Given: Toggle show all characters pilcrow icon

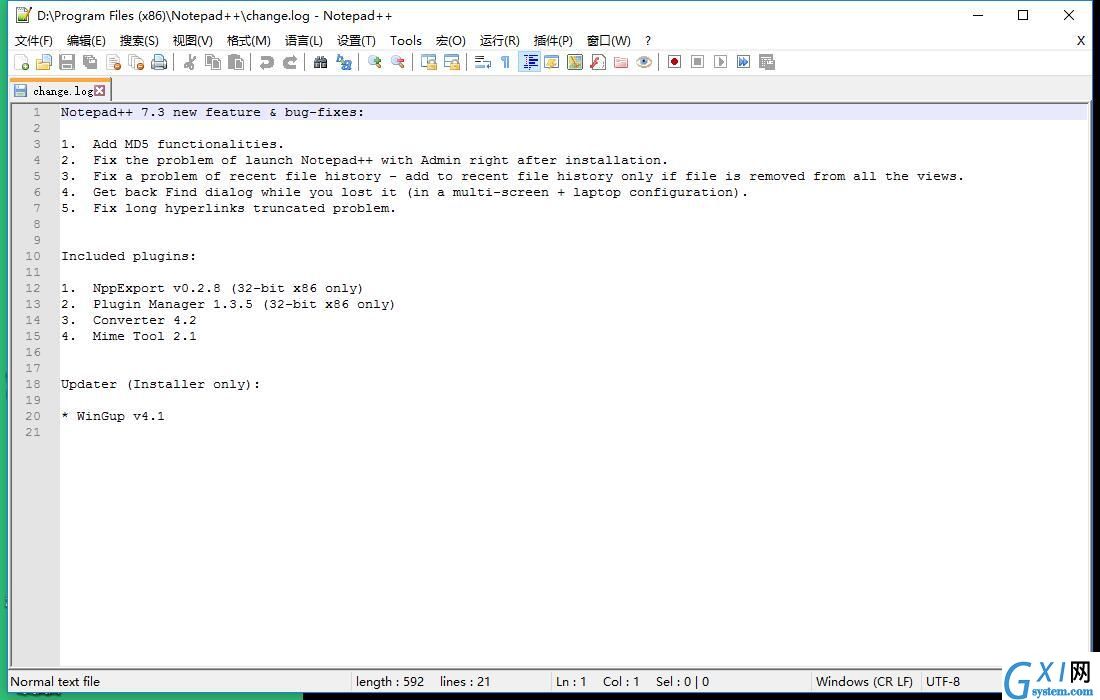Looking at the screenshot, I should [505, 62].
